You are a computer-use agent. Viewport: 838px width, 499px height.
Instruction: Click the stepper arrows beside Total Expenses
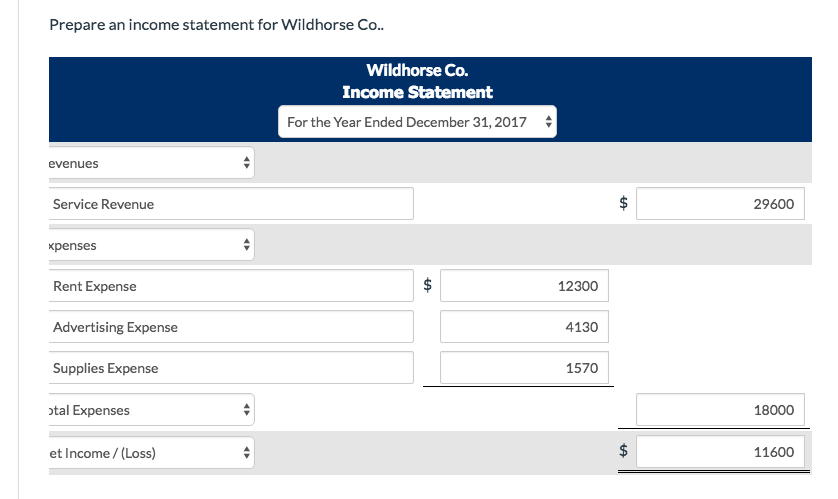(246, 410)
